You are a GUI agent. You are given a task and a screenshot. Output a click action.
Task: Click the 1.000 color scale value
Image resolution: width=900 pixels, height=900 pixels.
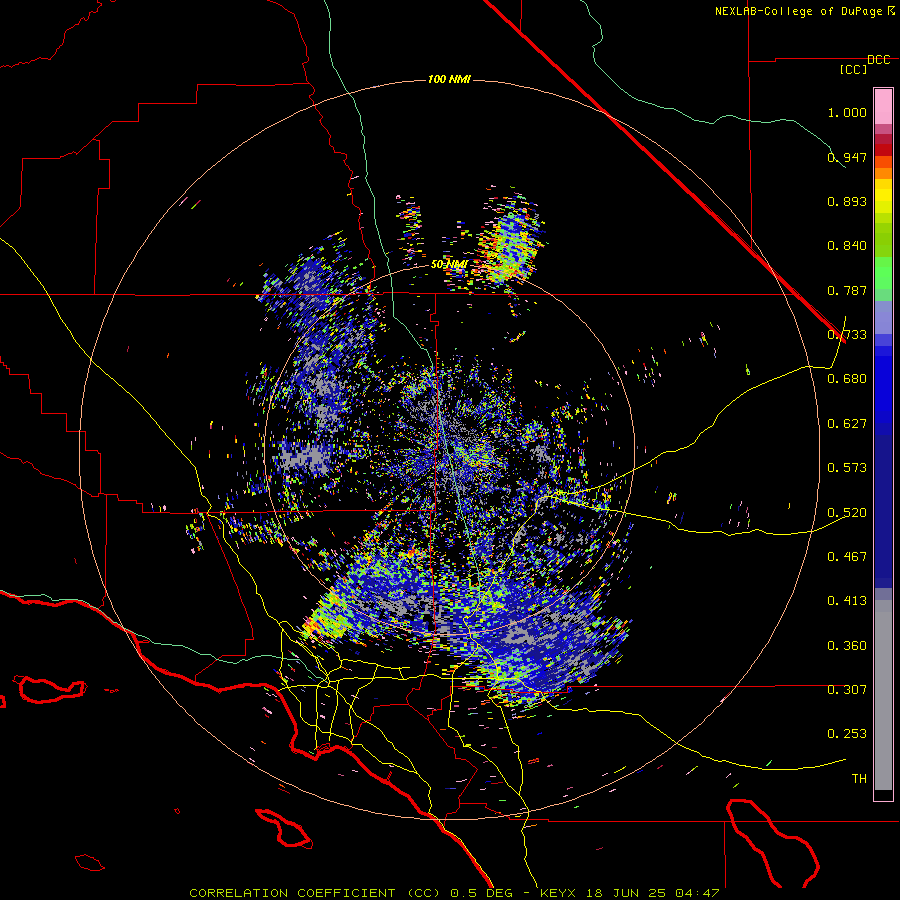tap(847, 112)
